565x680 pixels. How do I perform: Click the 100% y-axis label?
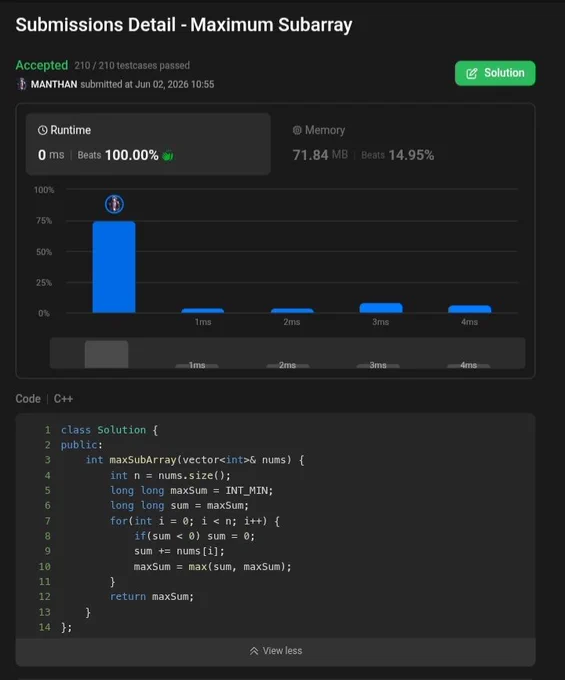point(44,190)
